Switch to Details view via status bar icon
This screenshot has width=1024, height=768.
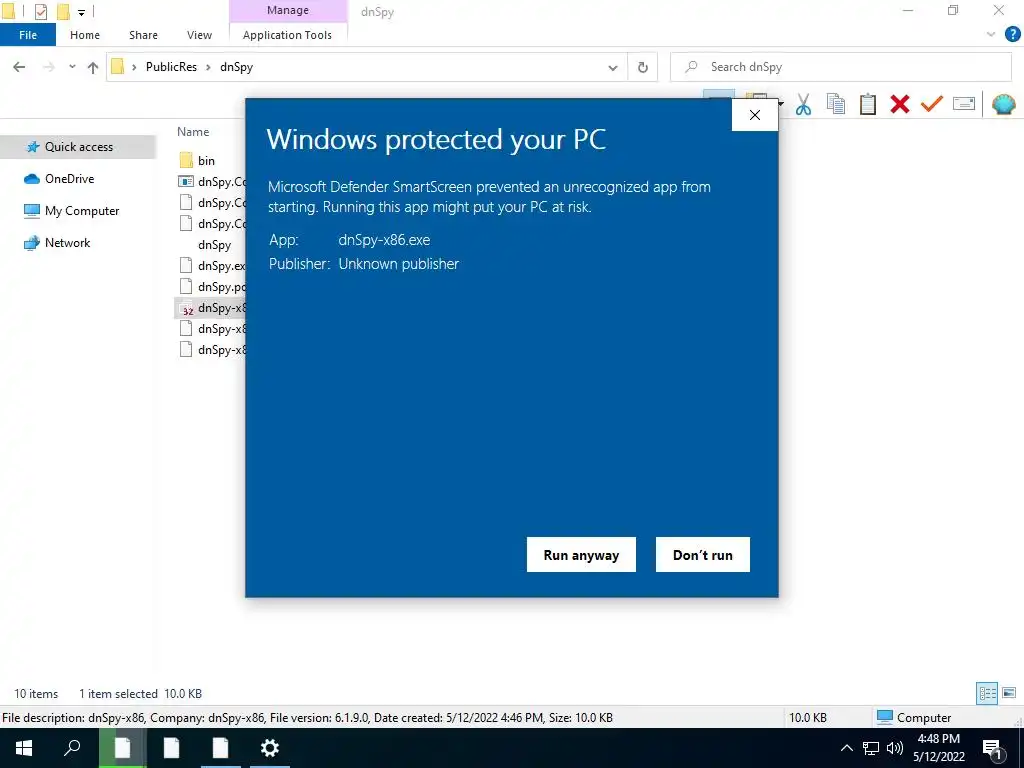pyautogui.click(x=987, y=693)
